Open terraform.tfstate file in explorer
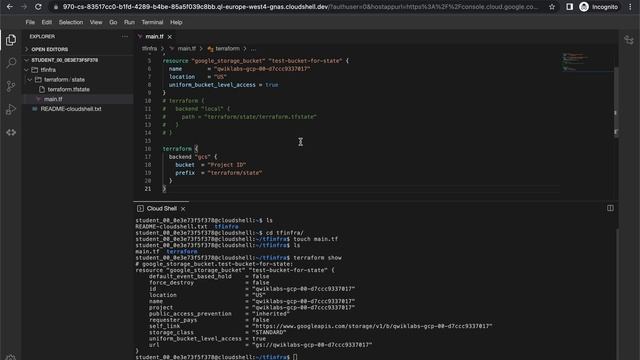 tap(69, 89)
